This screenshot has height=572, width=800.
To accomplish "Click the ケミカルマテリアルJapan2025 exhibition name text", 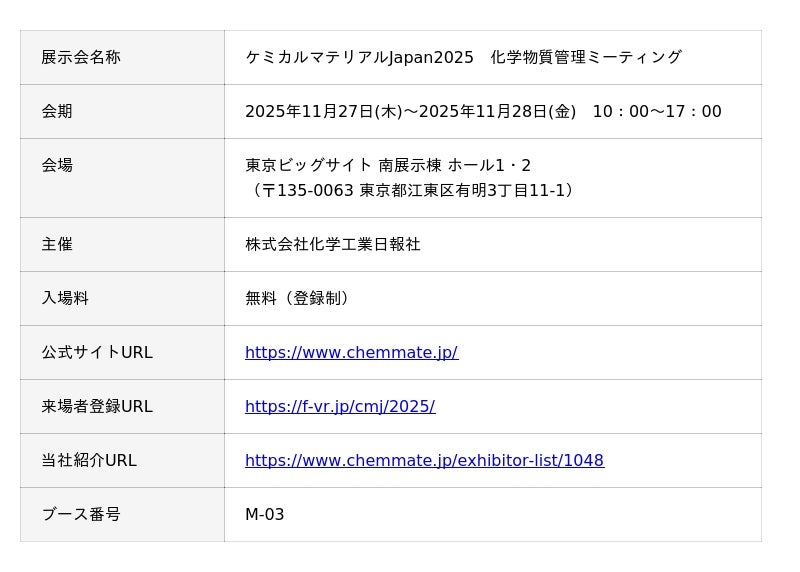I will 360,57.
